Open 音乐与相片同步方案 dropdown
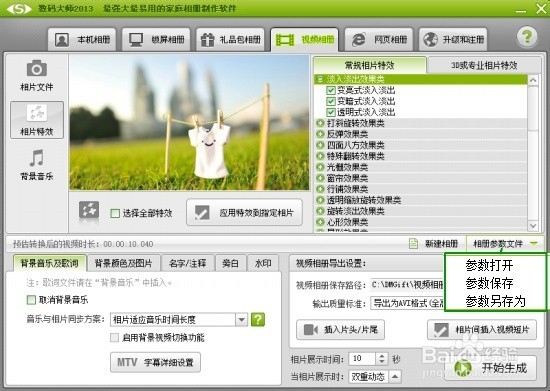550x391 pixels. pos(242,319)
